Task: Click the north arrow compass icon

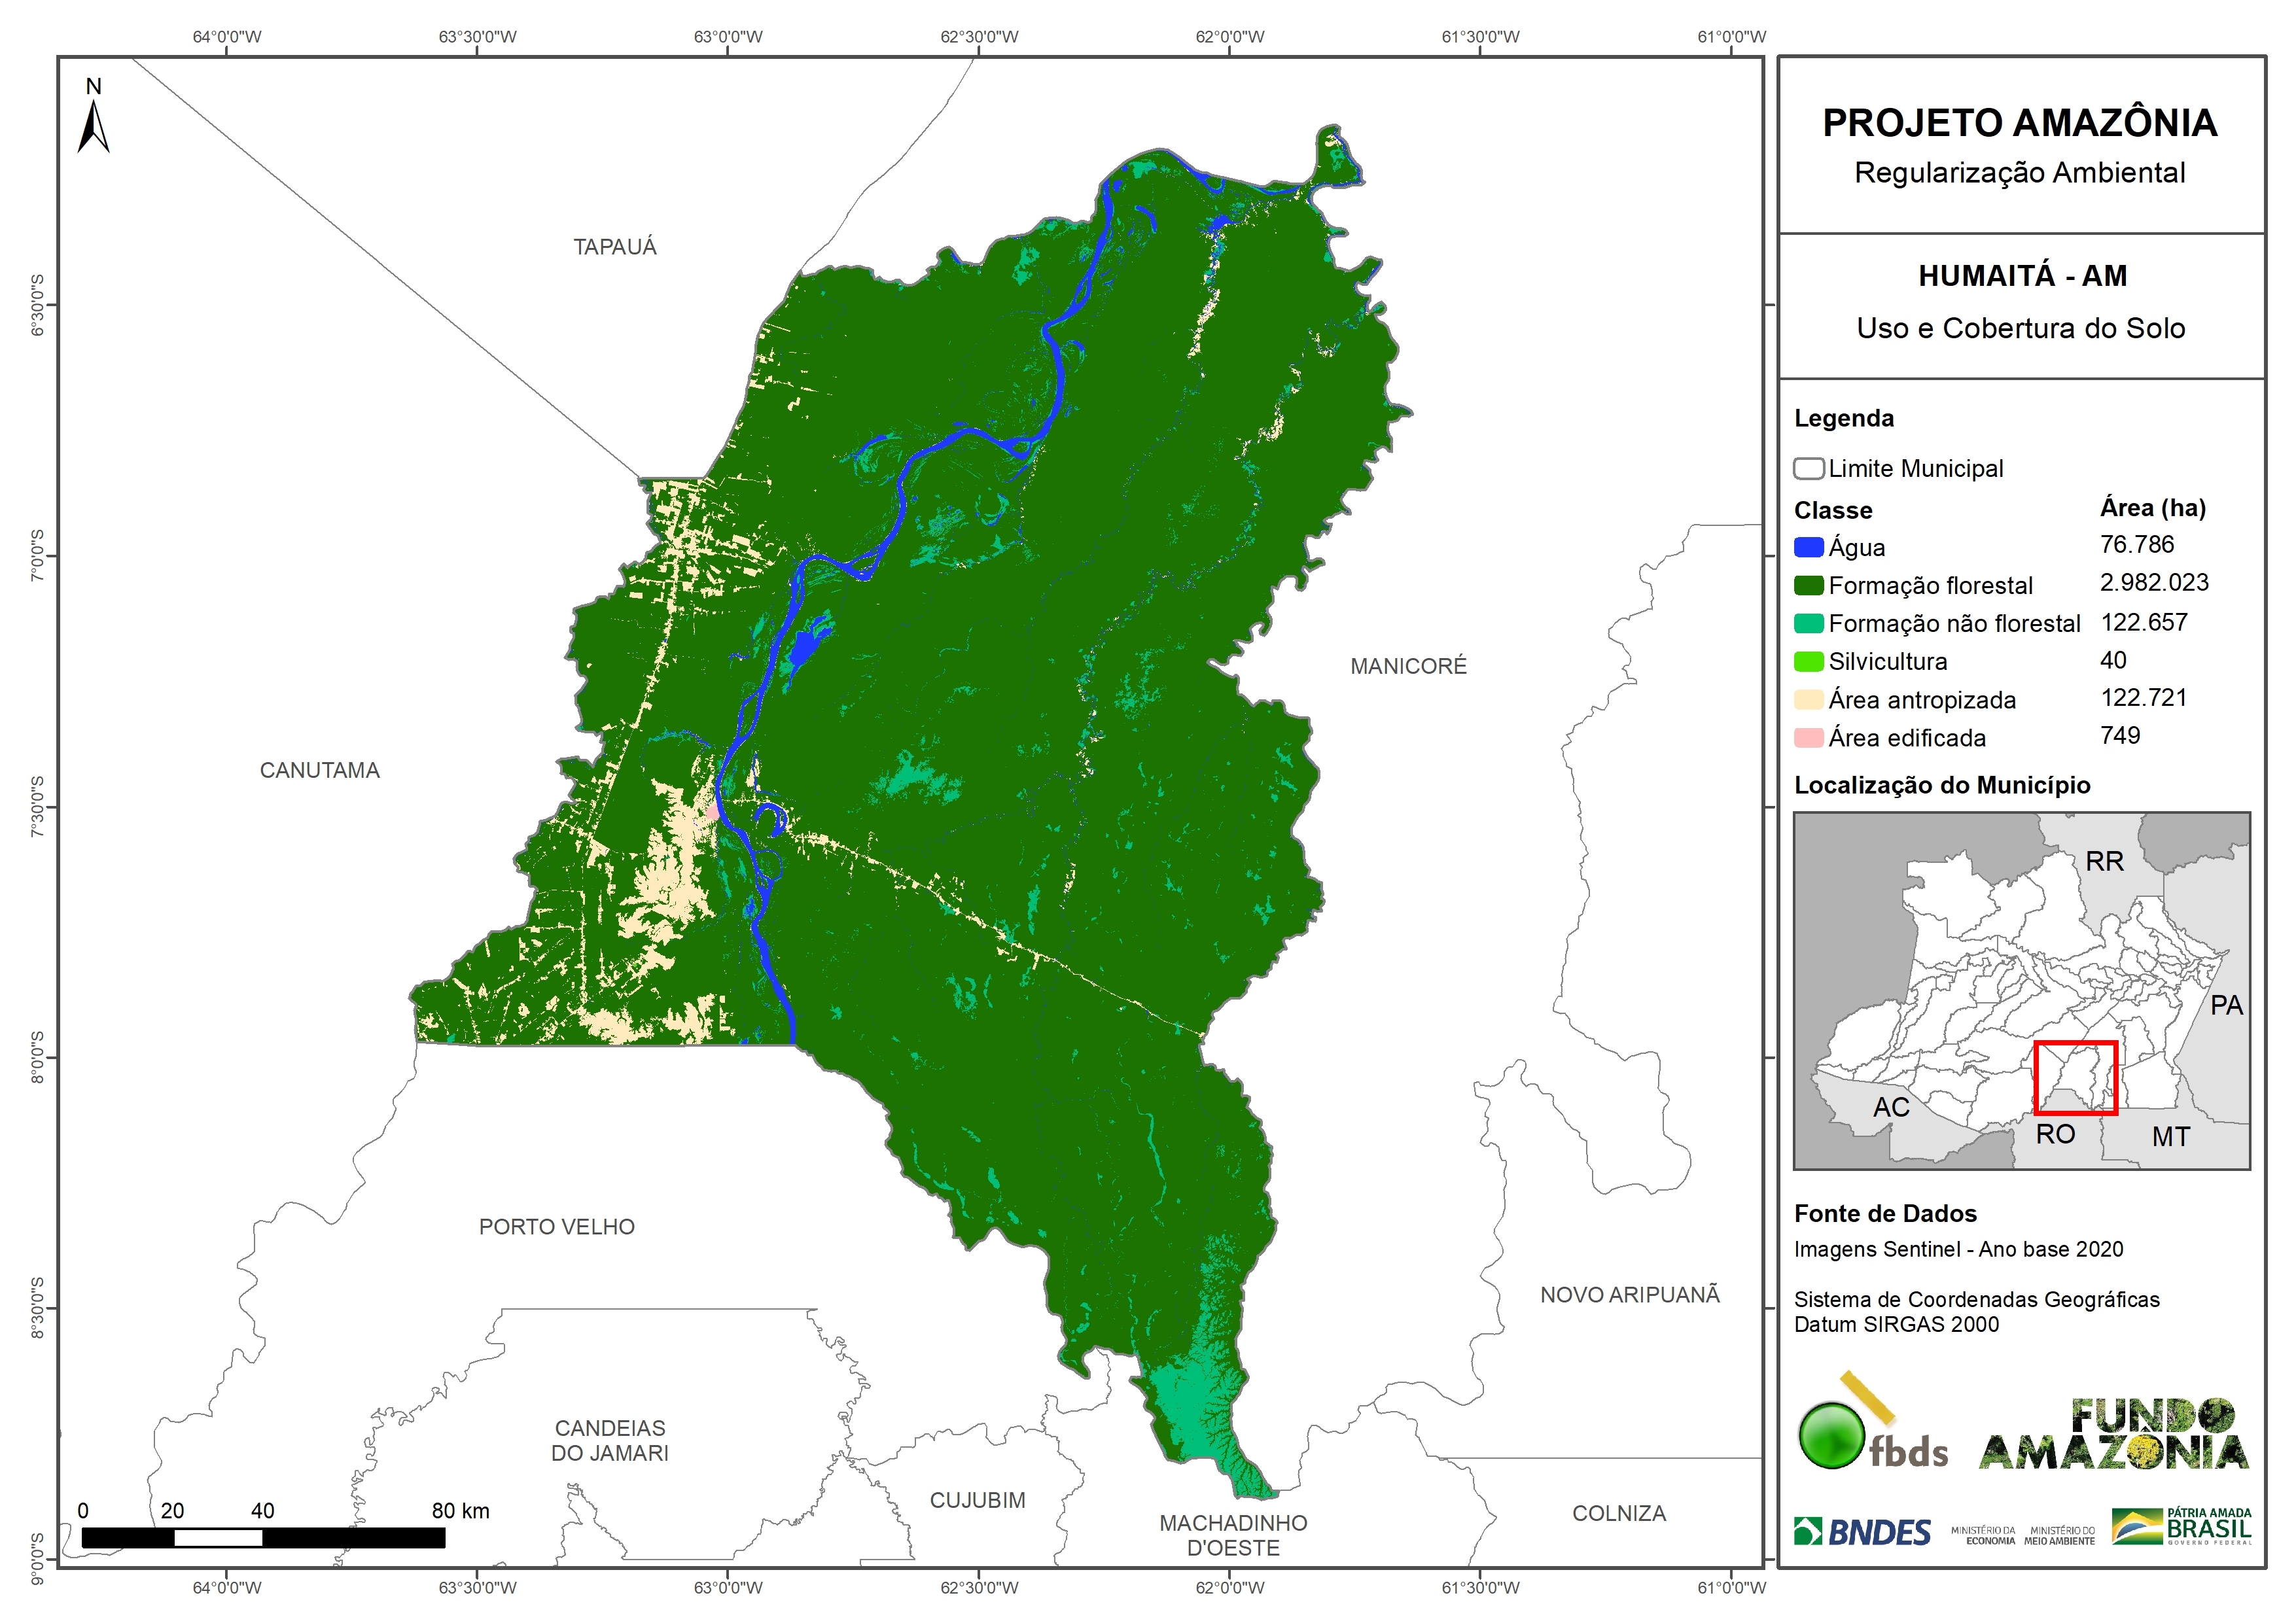Action: click(x=93, y=126)
